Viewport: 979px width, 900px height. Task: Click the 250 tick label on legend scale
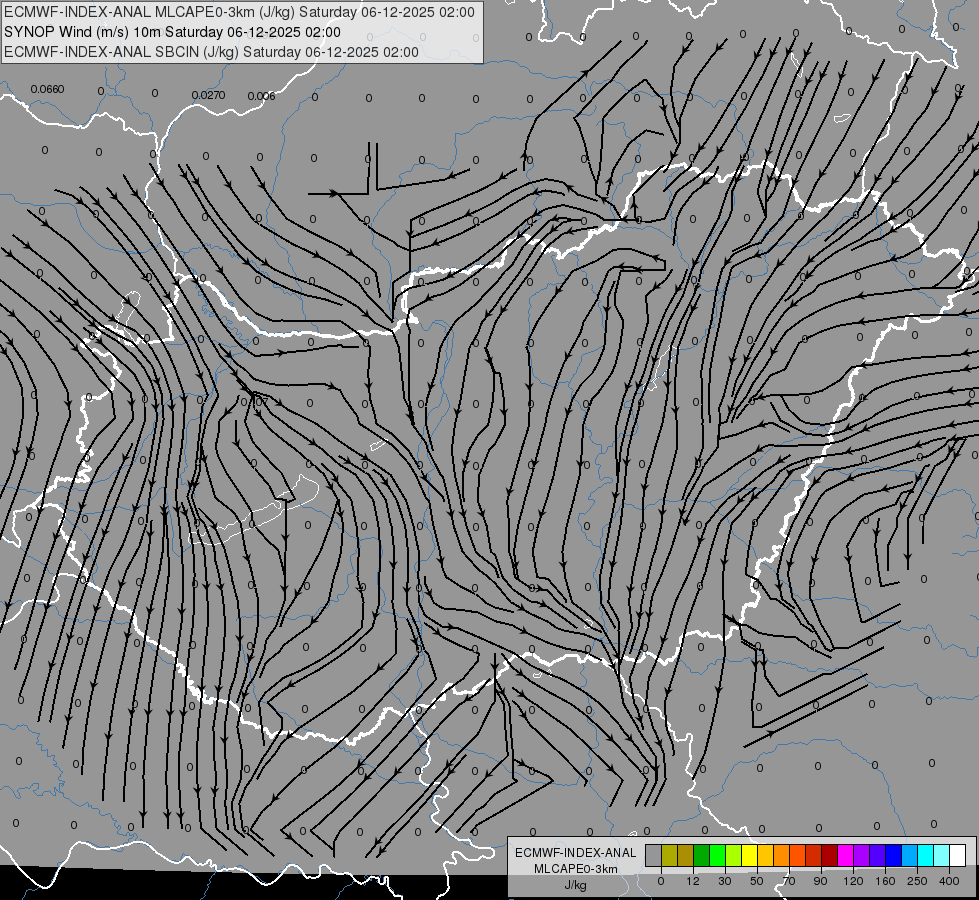(917, 881)
